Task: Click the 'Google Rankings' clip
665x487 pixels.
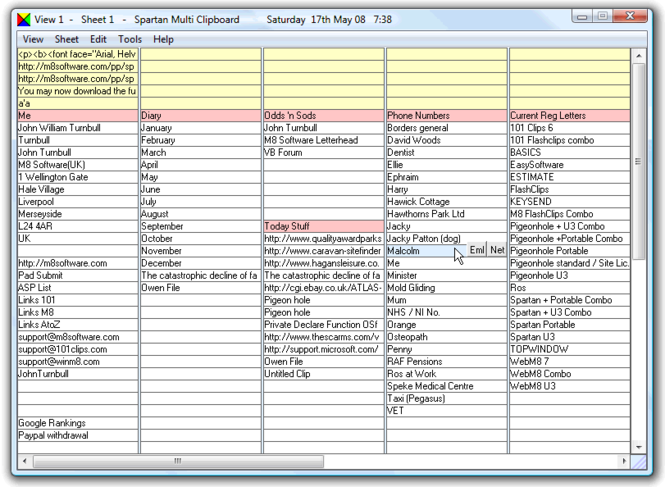Action: (x=78, y=423)
